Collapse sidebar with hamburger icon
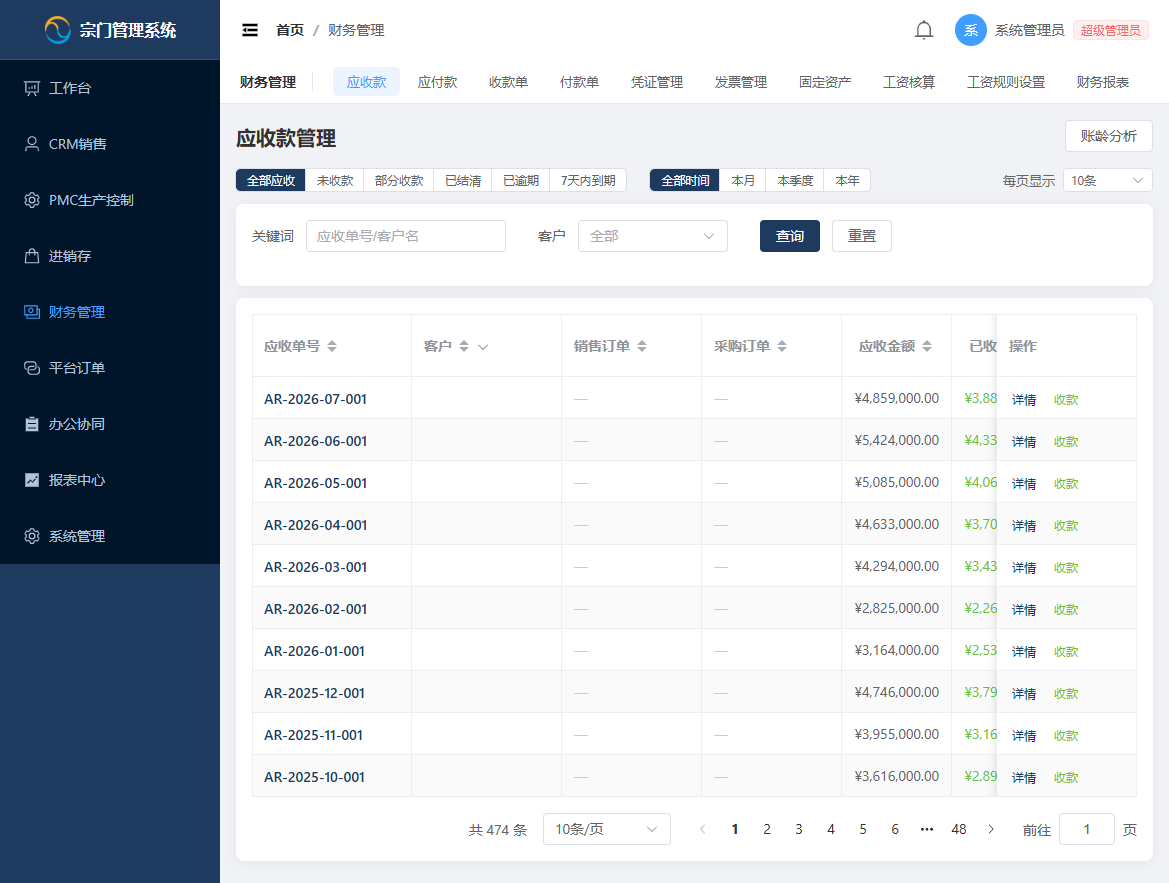This screenshot has width=1169, height=883. tap(250, 30)
